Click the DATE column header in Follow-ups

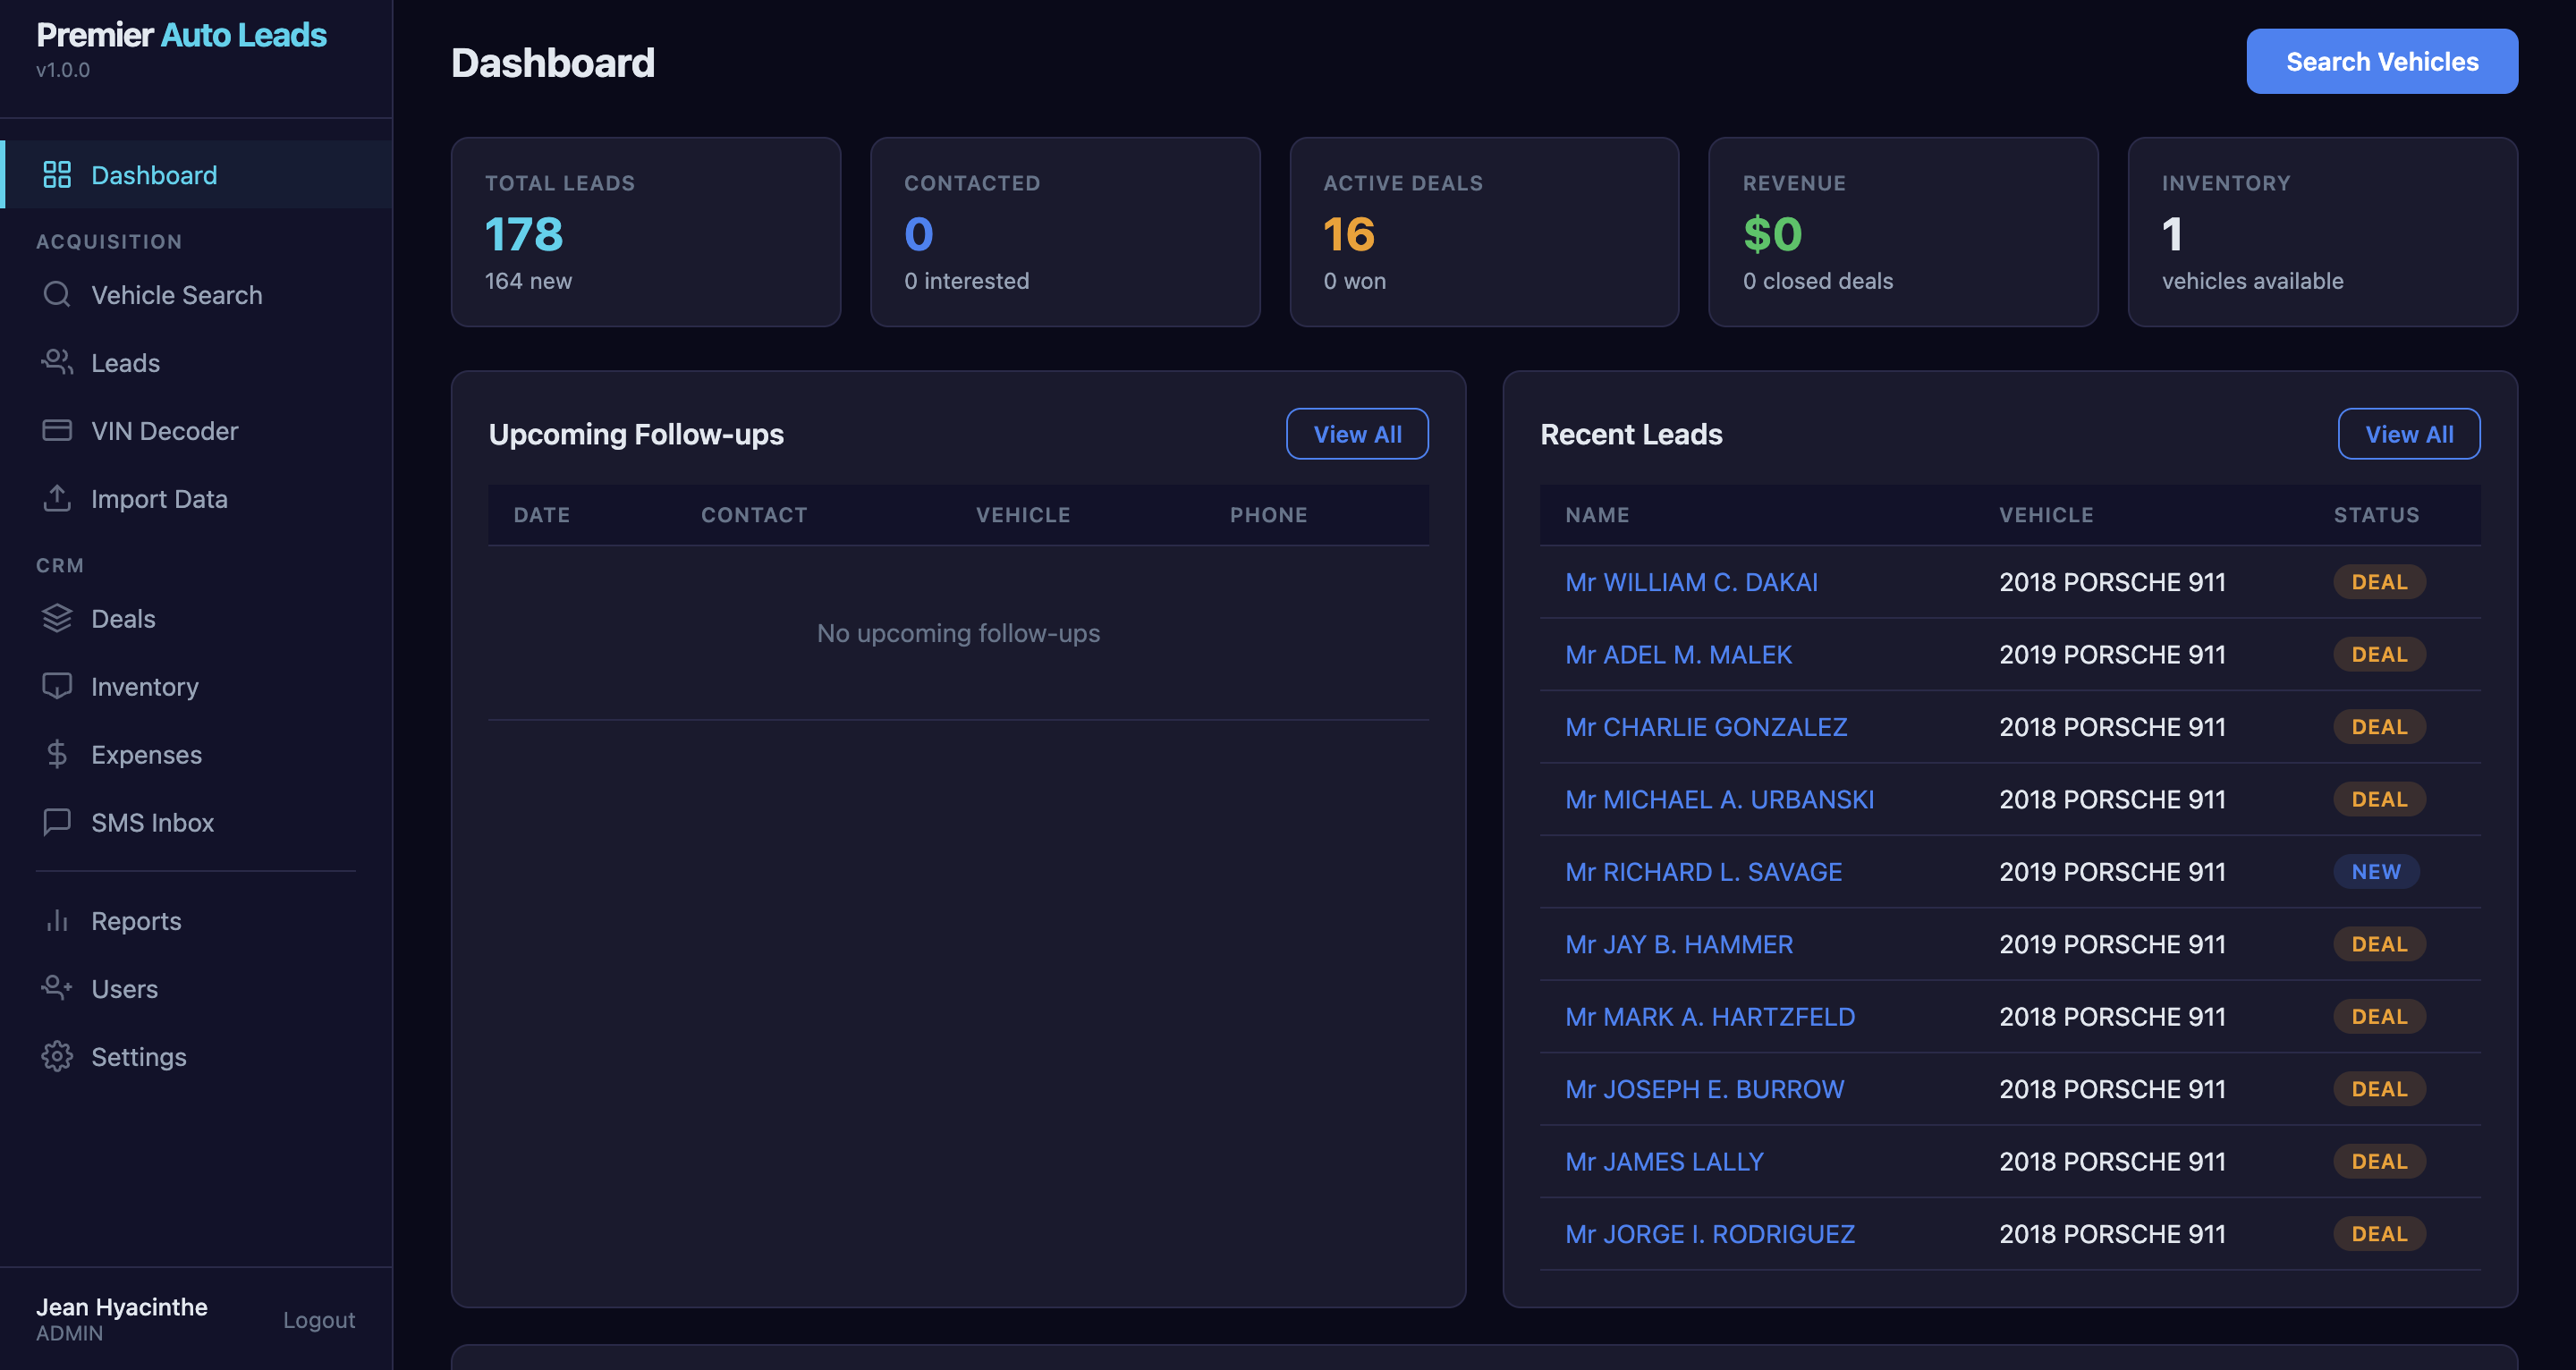click(541, 514)
